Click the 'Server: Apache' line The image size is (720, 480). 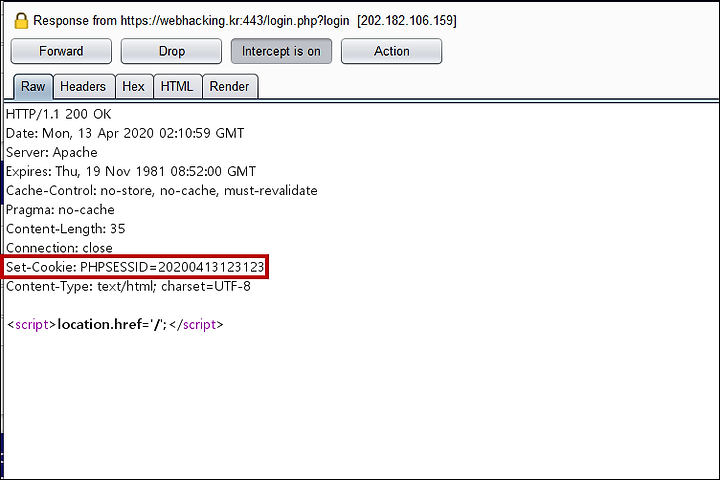52,152
